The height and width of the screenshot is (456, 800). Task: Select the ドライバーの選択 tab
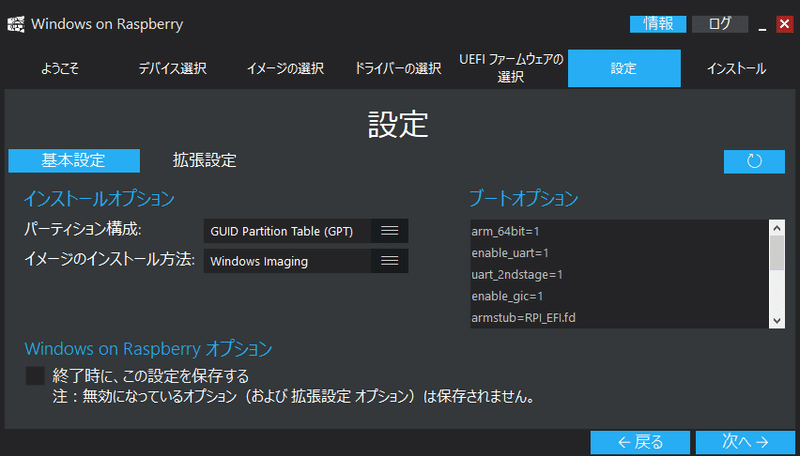click(x=398, y=68)
